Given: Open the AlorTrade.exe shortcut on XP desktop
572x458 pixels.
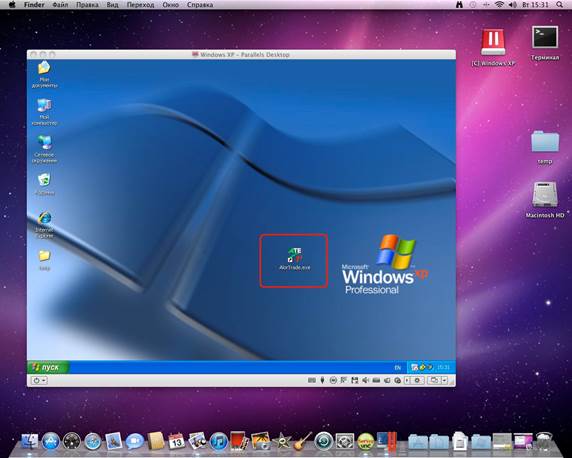Looking at the screenshot, I should [294, 259].
